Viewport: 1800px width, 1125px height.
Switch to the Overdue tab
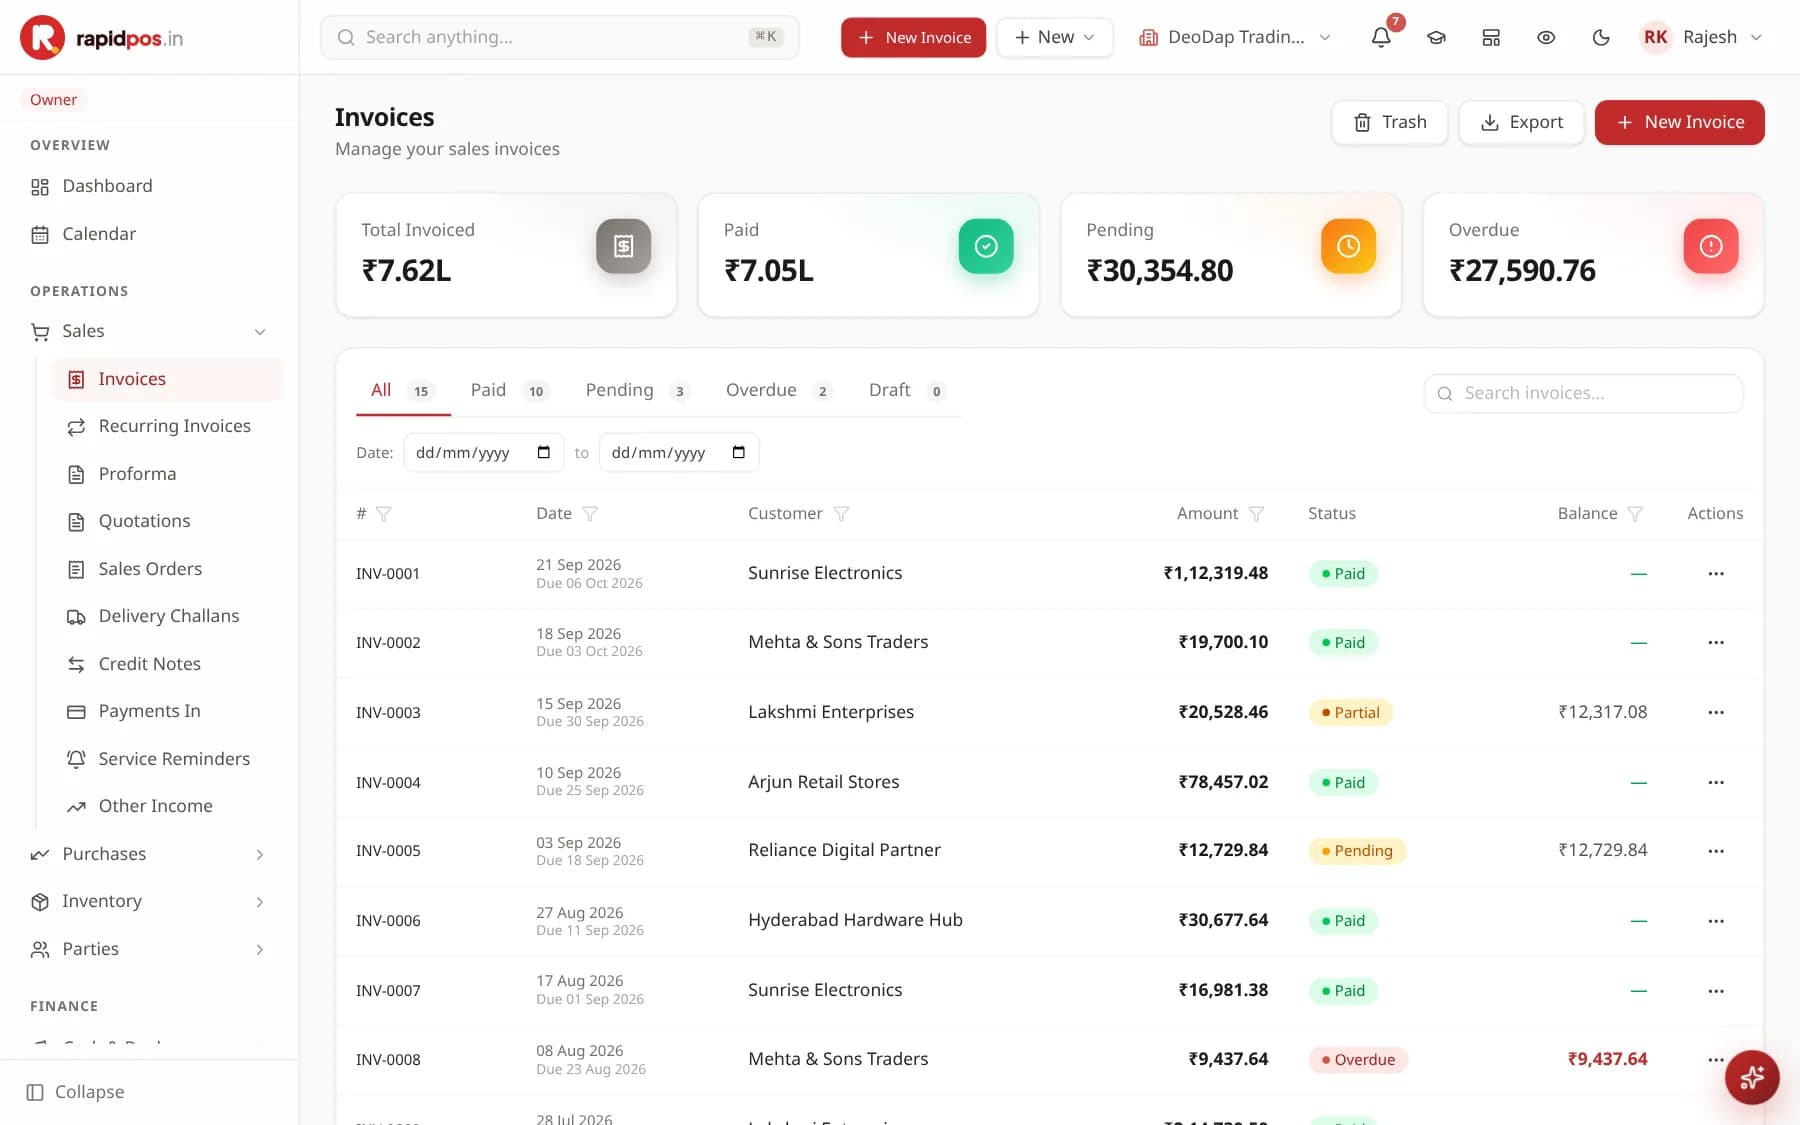[778, 391]
